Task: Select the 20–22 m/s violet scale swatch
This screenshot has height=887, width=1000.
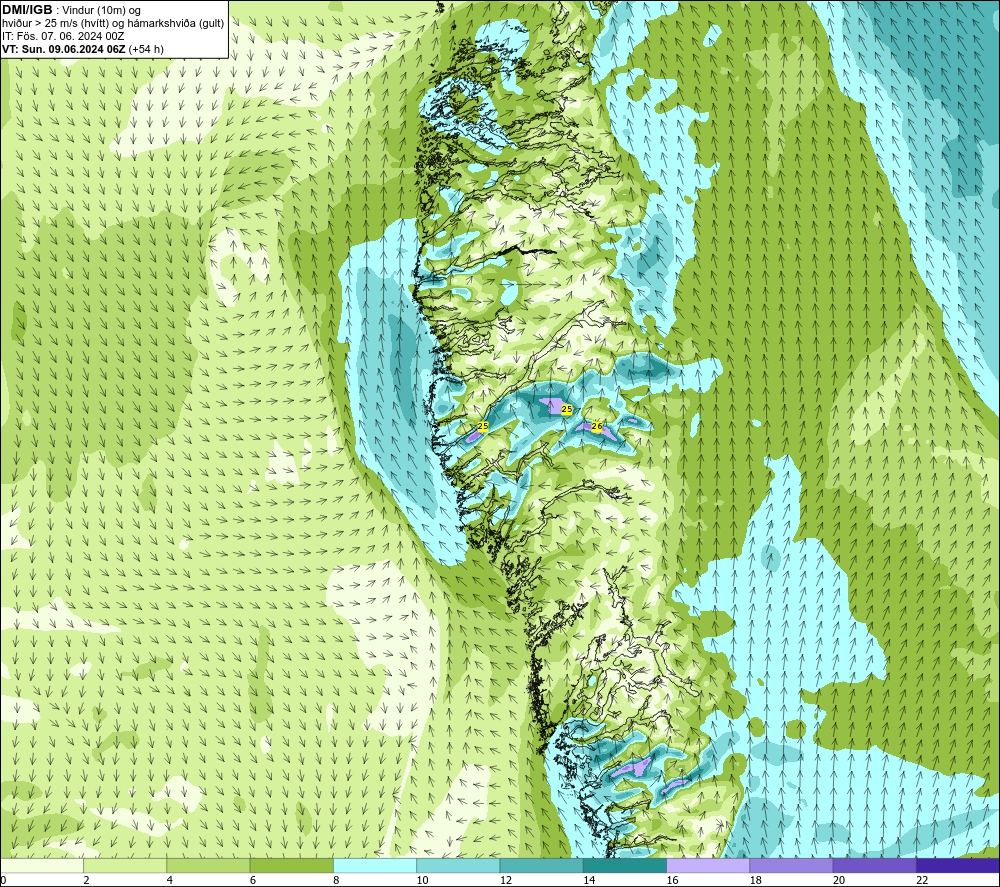Action: coord(874,865)
